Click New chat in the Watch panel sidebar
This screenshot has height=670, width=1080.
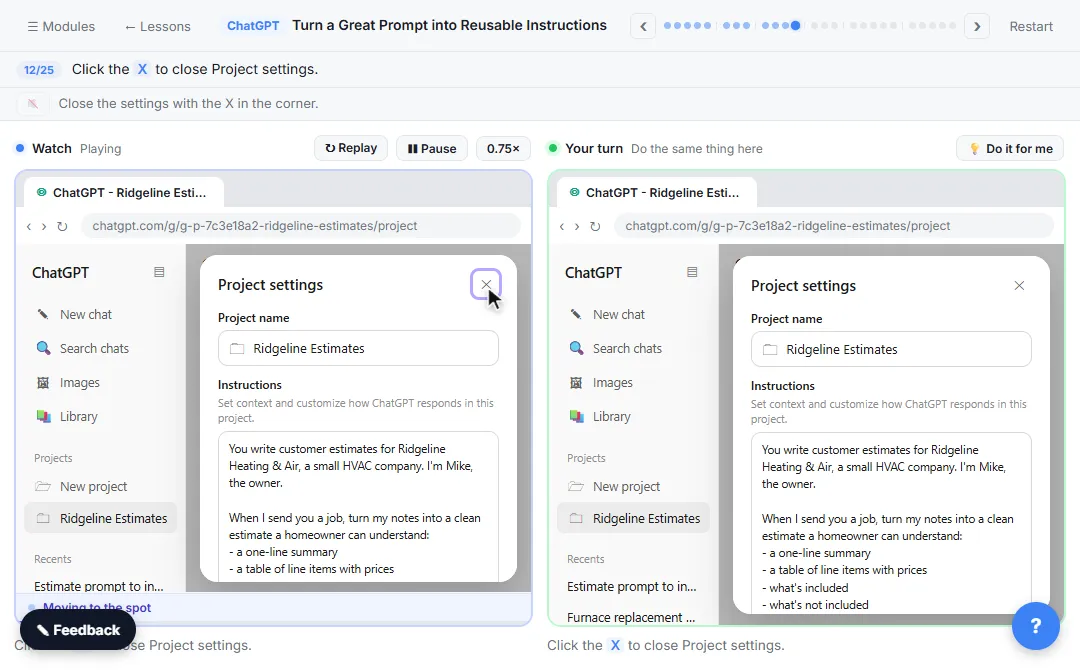(x=101, y=315)
